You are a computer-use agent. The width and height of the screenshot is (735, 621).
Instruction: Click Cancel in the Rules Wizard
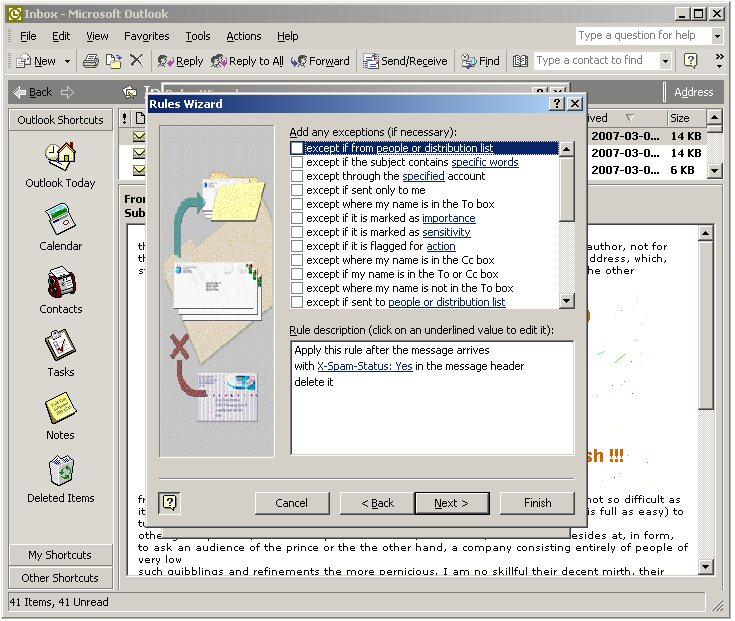(x=292, y=503)
